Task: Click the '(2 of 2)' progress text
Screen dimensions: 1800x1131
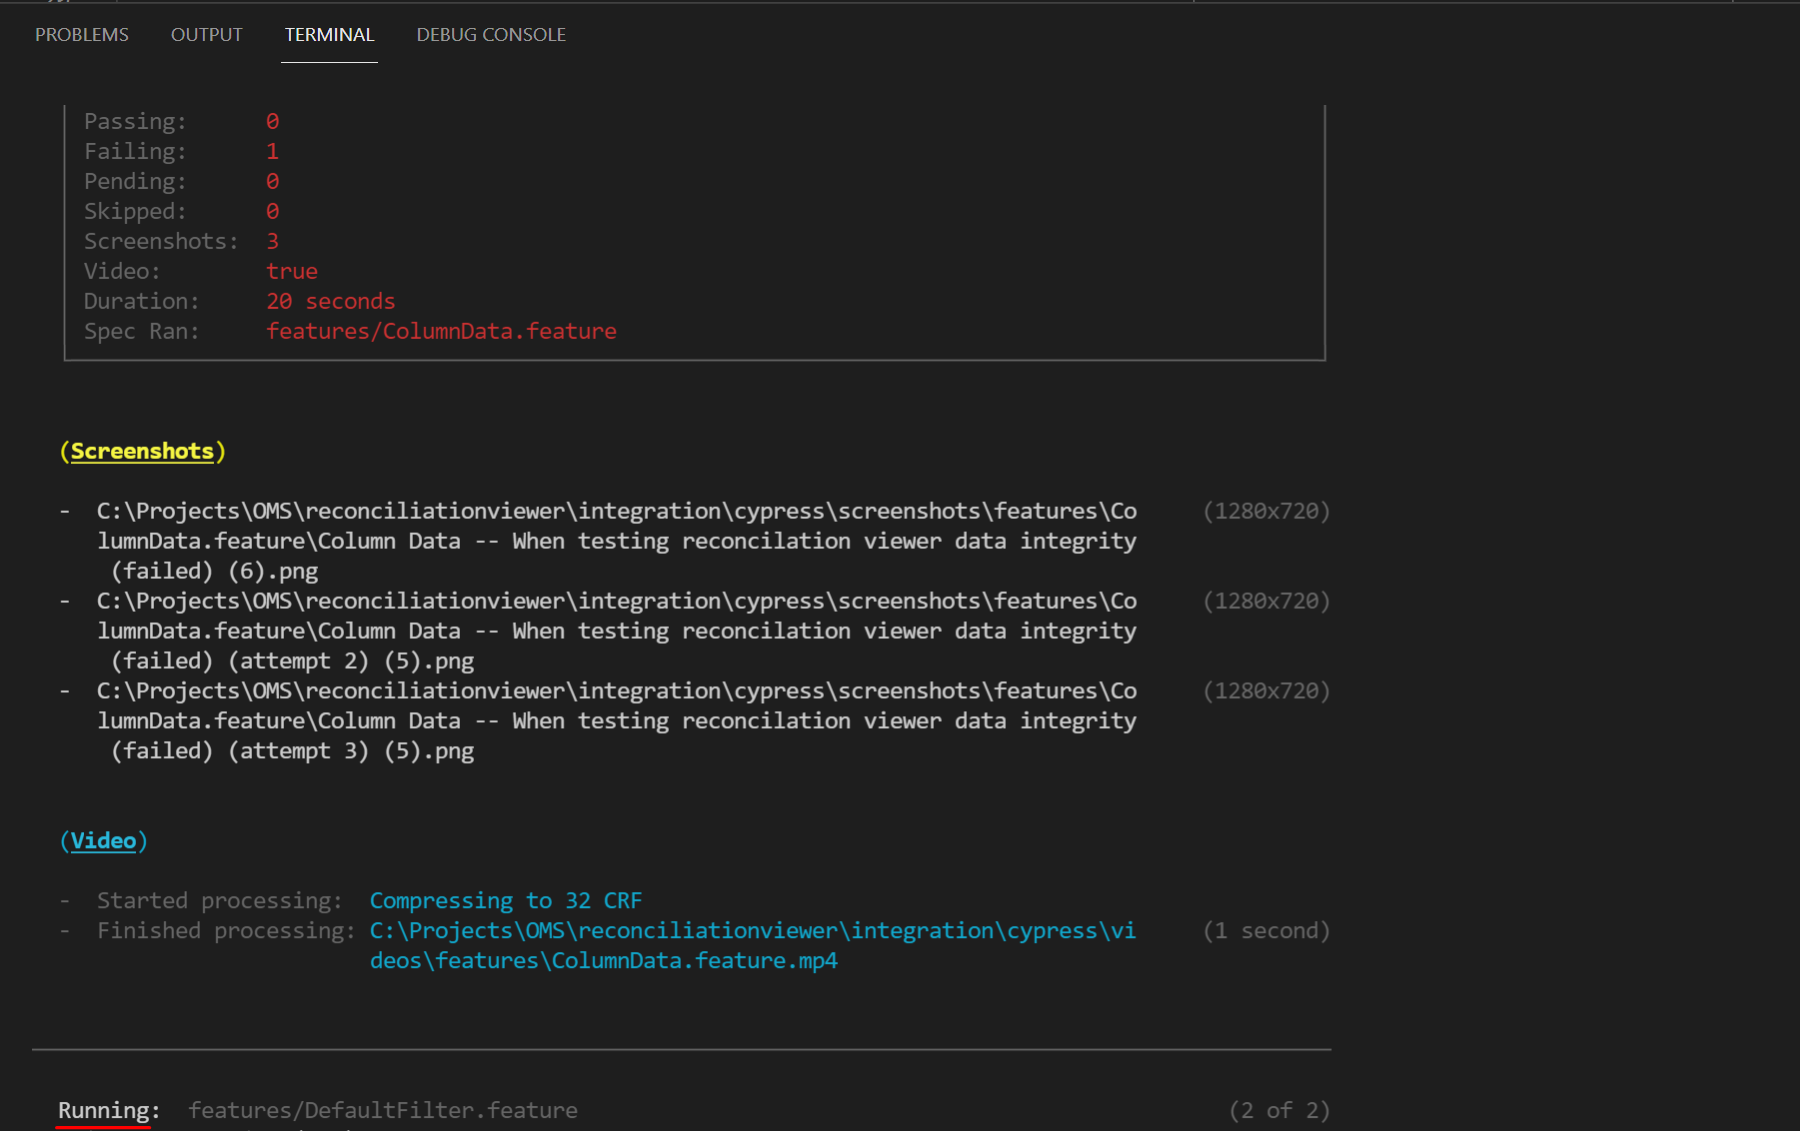Action: click(x=1279, y=1110)
